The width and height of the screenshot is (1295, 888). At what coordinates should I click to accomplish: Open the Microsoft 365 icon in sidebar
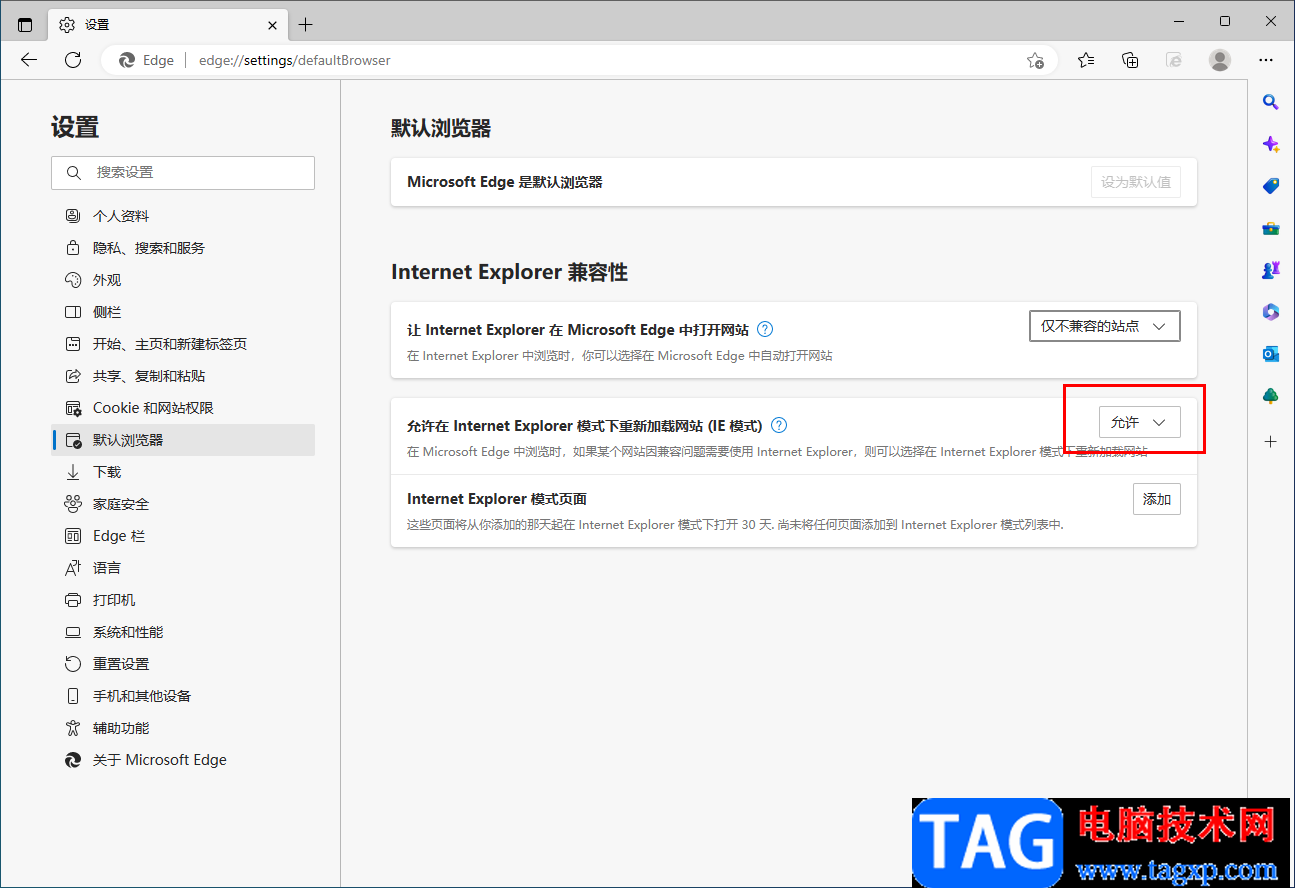[1271, 312]
